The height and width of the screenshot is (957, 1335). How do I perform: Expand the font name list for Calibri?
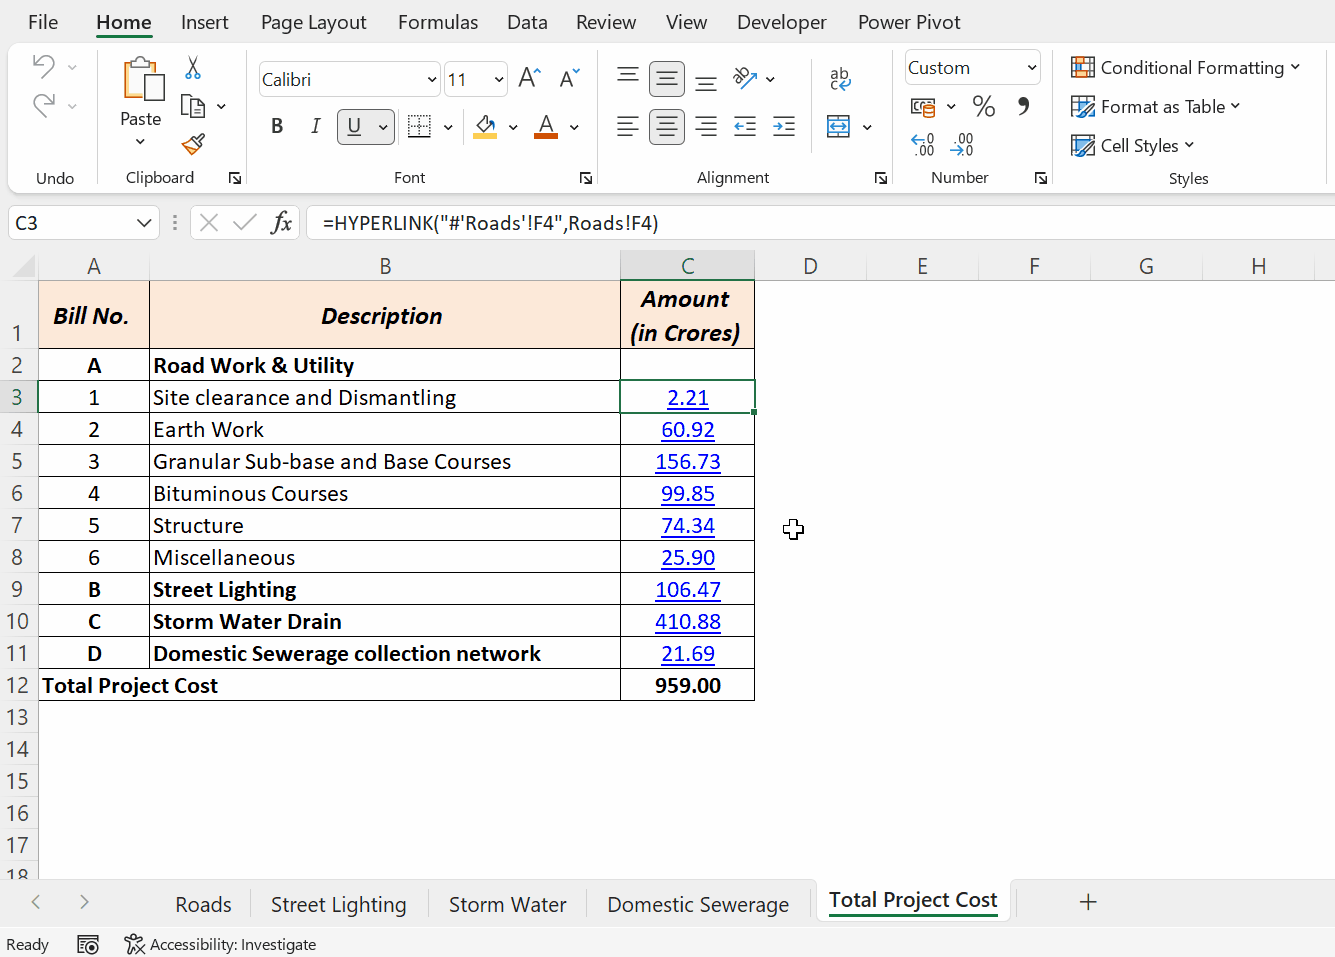click(x=432, y=80)
